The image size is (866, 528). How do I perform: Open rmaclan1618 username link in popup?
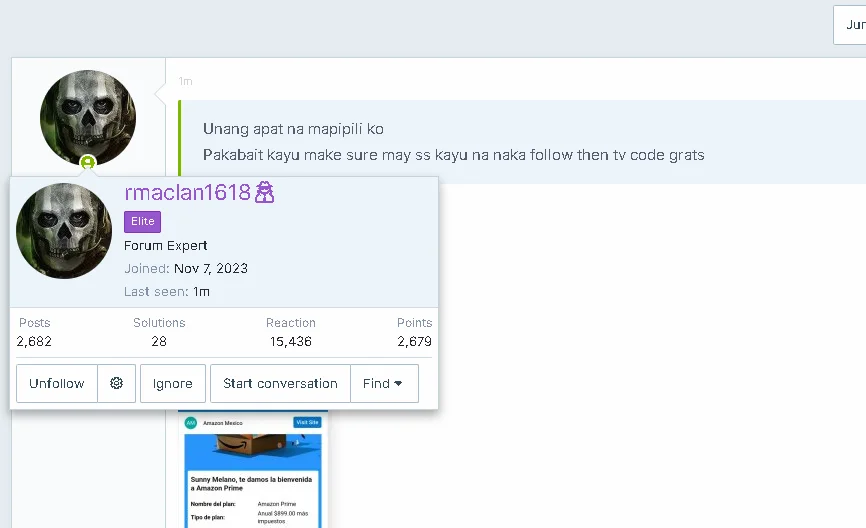point(188,192)
